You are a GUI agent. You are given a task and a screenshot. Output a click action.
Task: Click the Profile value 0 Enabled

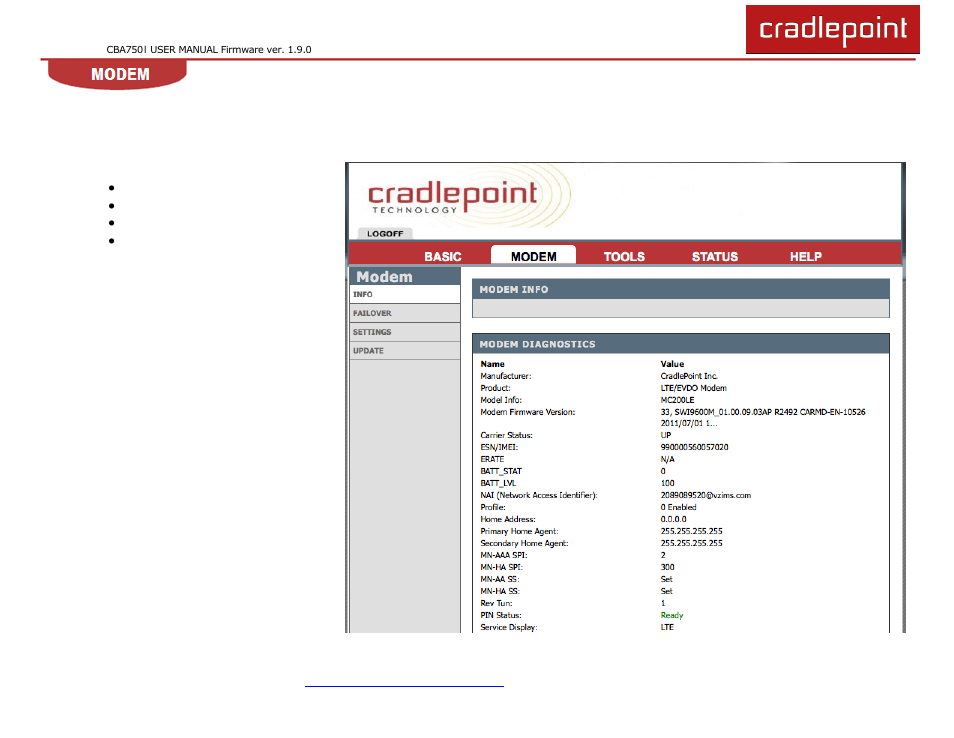tap(678, 507)
